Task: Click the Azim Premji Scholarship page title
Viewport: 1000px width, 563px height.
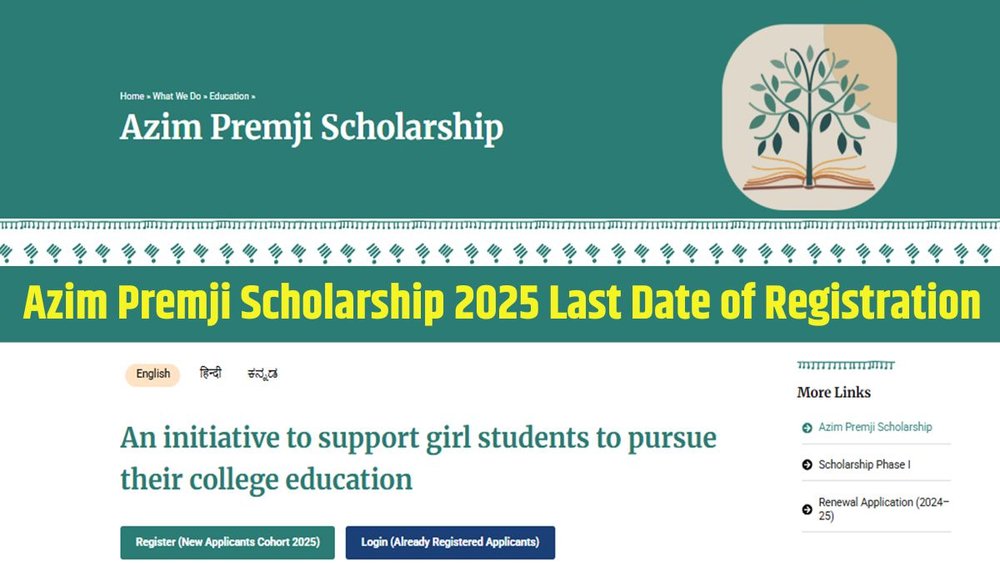Action: pyautogui.click(x=311, y=127)
